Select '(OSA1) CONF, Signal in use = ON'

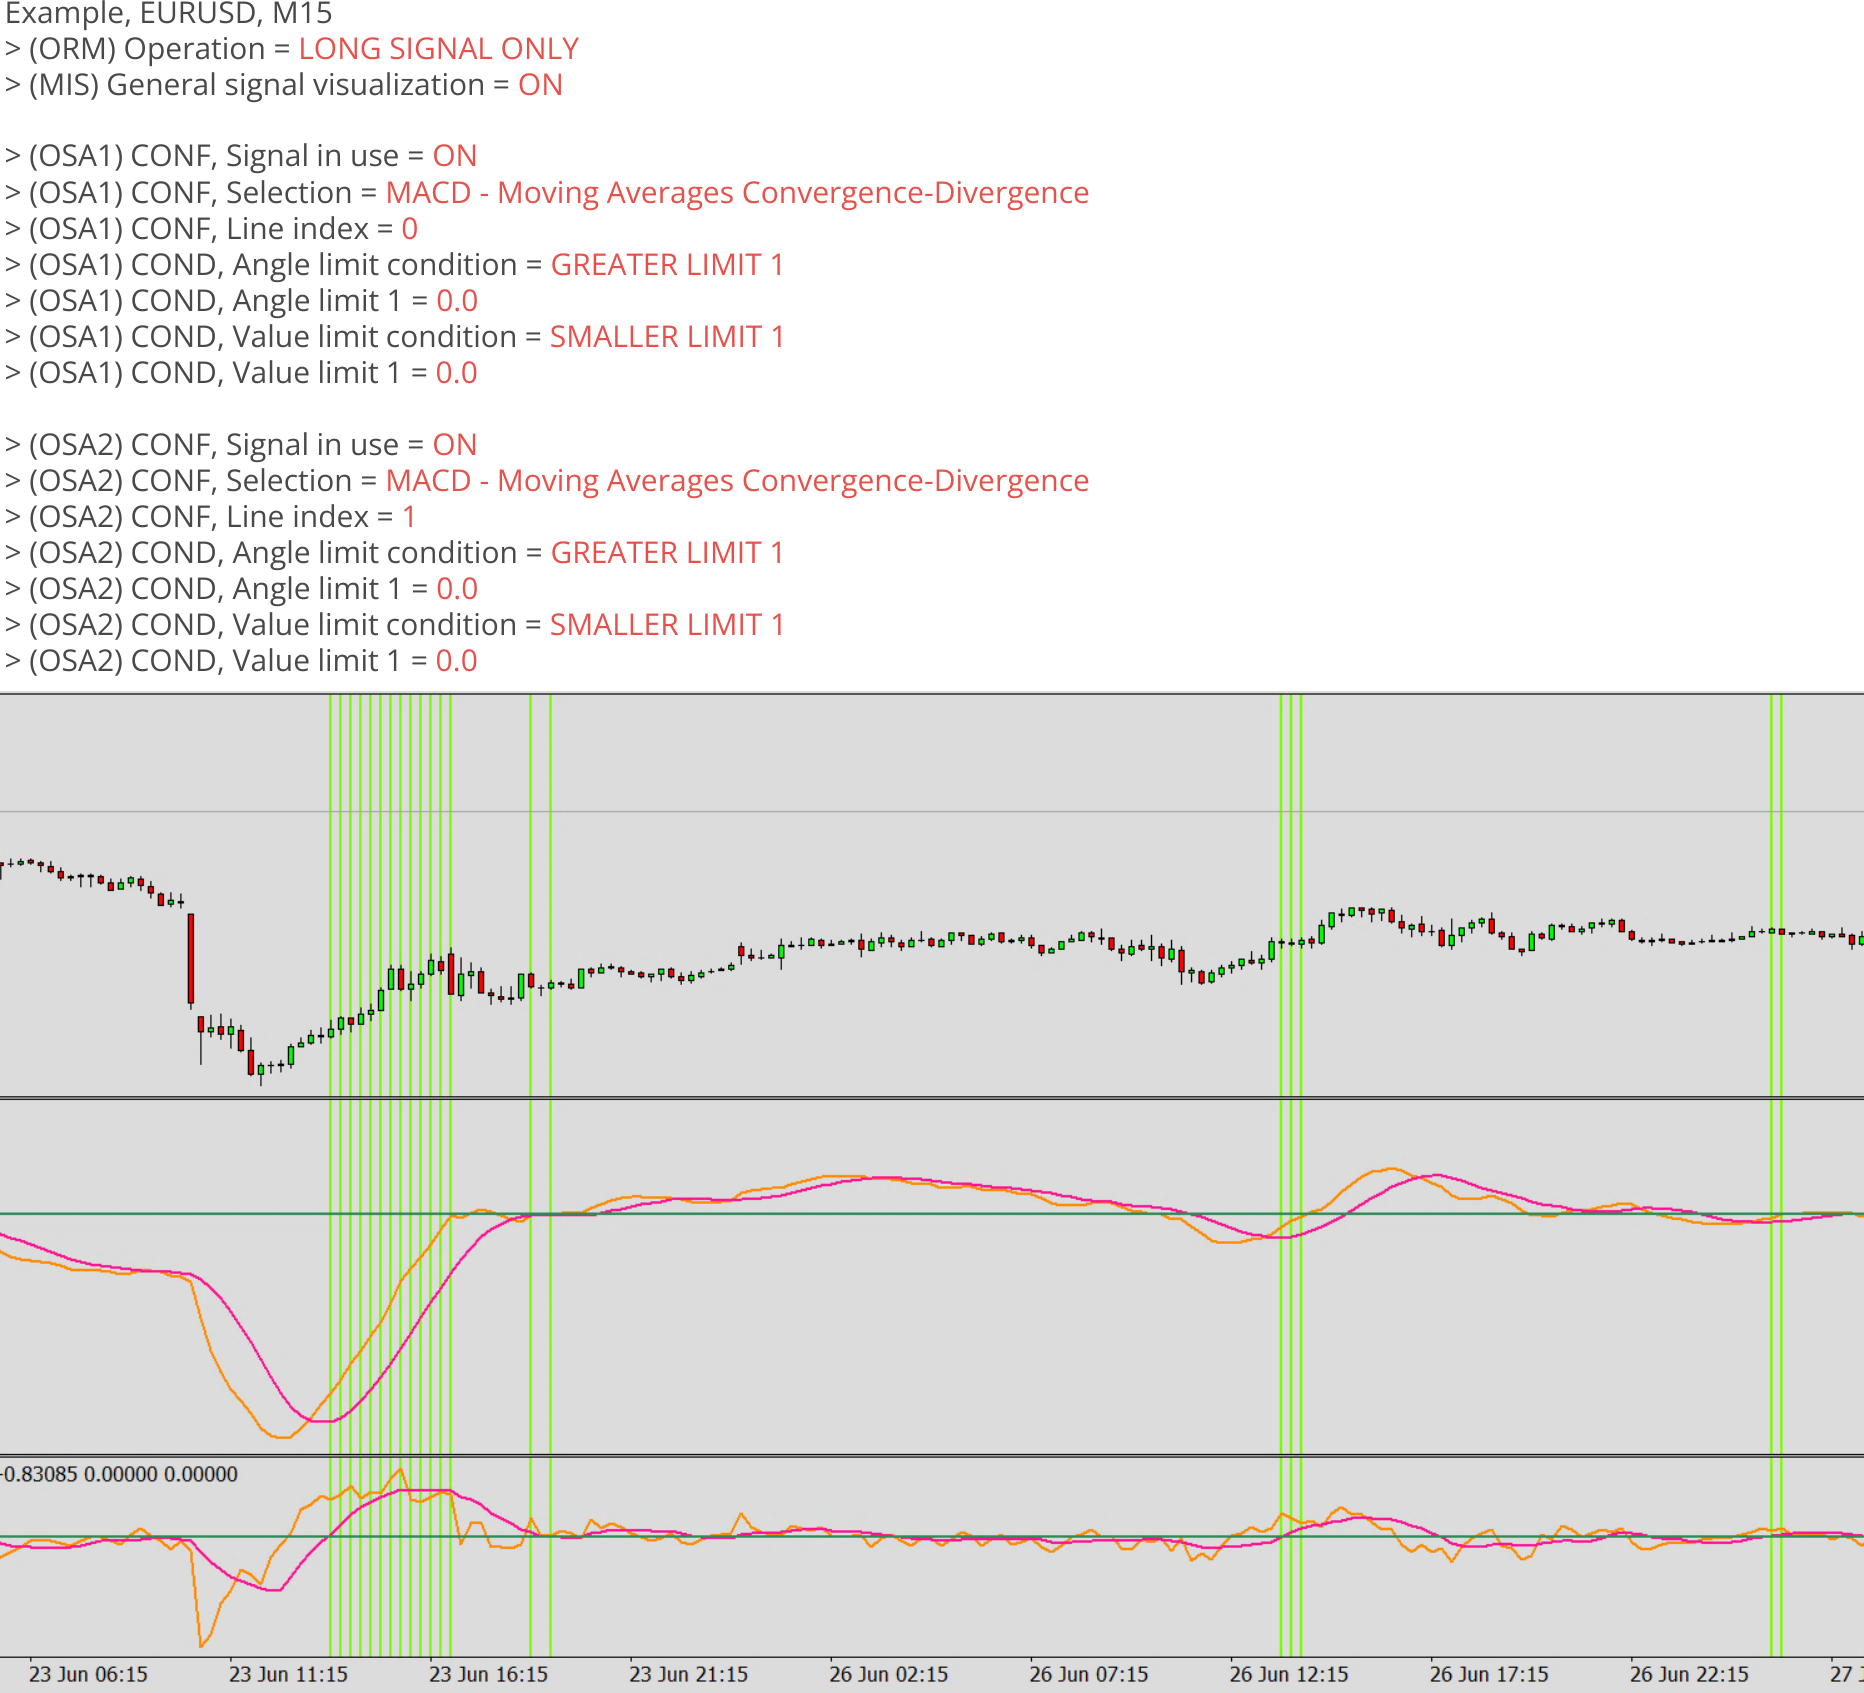[x=241, y=156]
